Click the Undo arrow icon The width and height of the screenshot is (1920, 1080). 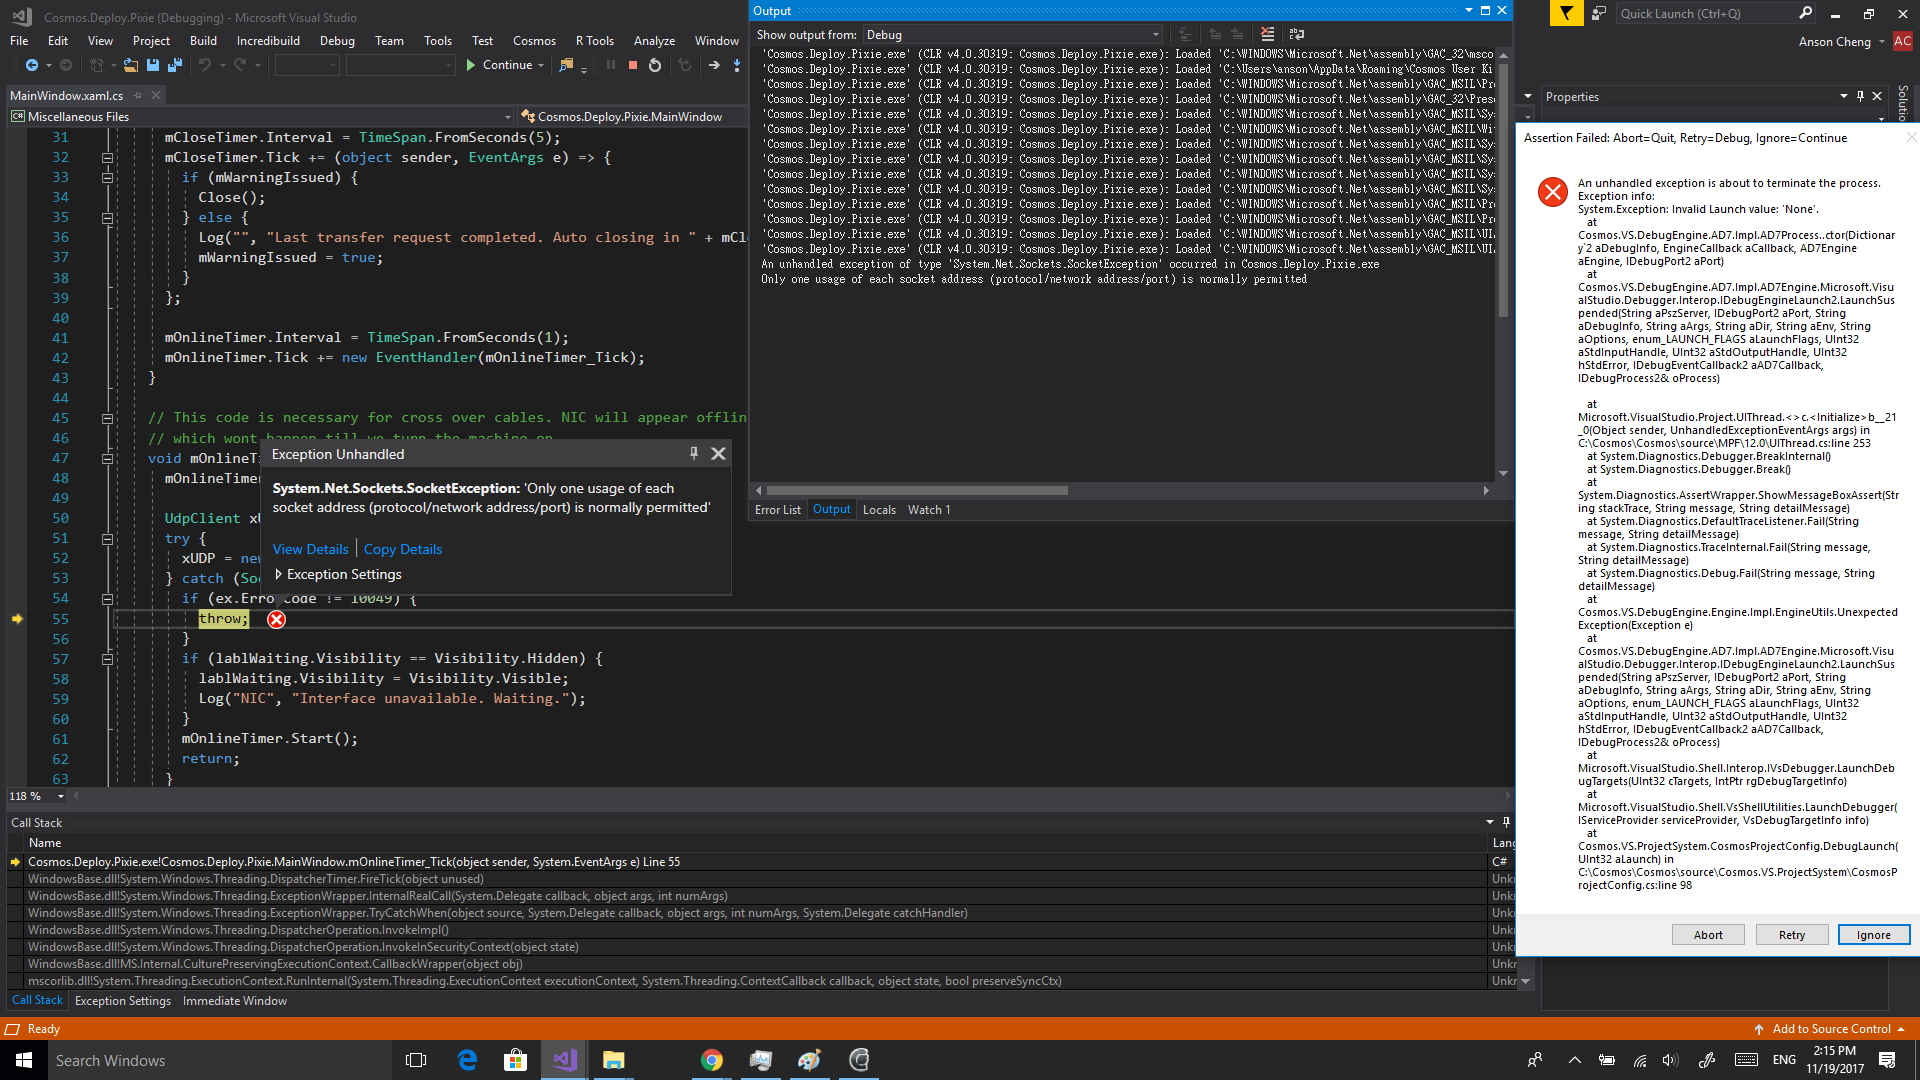tap(205, 65)
